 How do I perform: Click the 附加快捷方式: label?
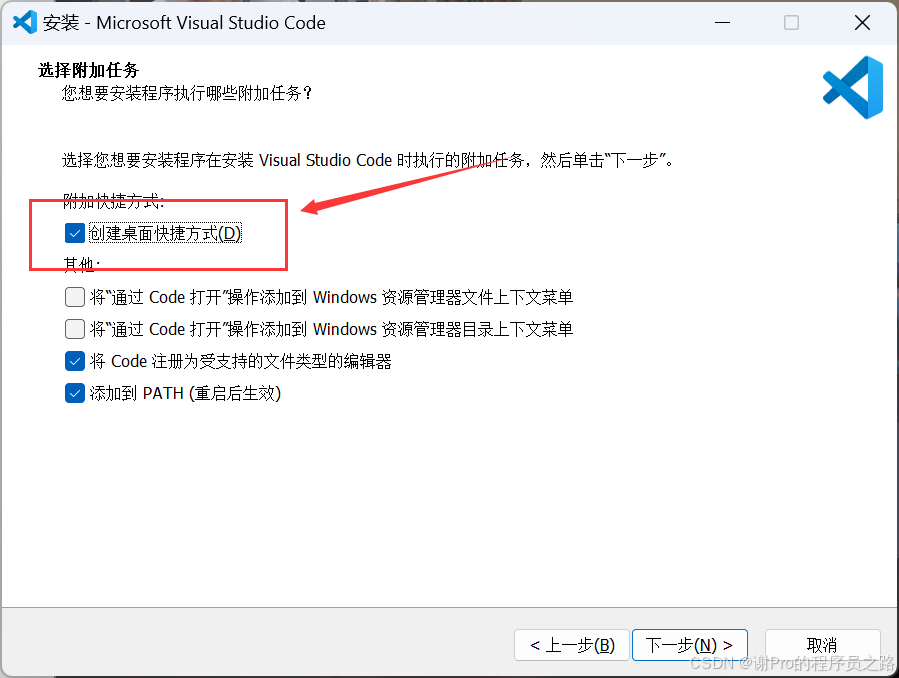point(114,201)
